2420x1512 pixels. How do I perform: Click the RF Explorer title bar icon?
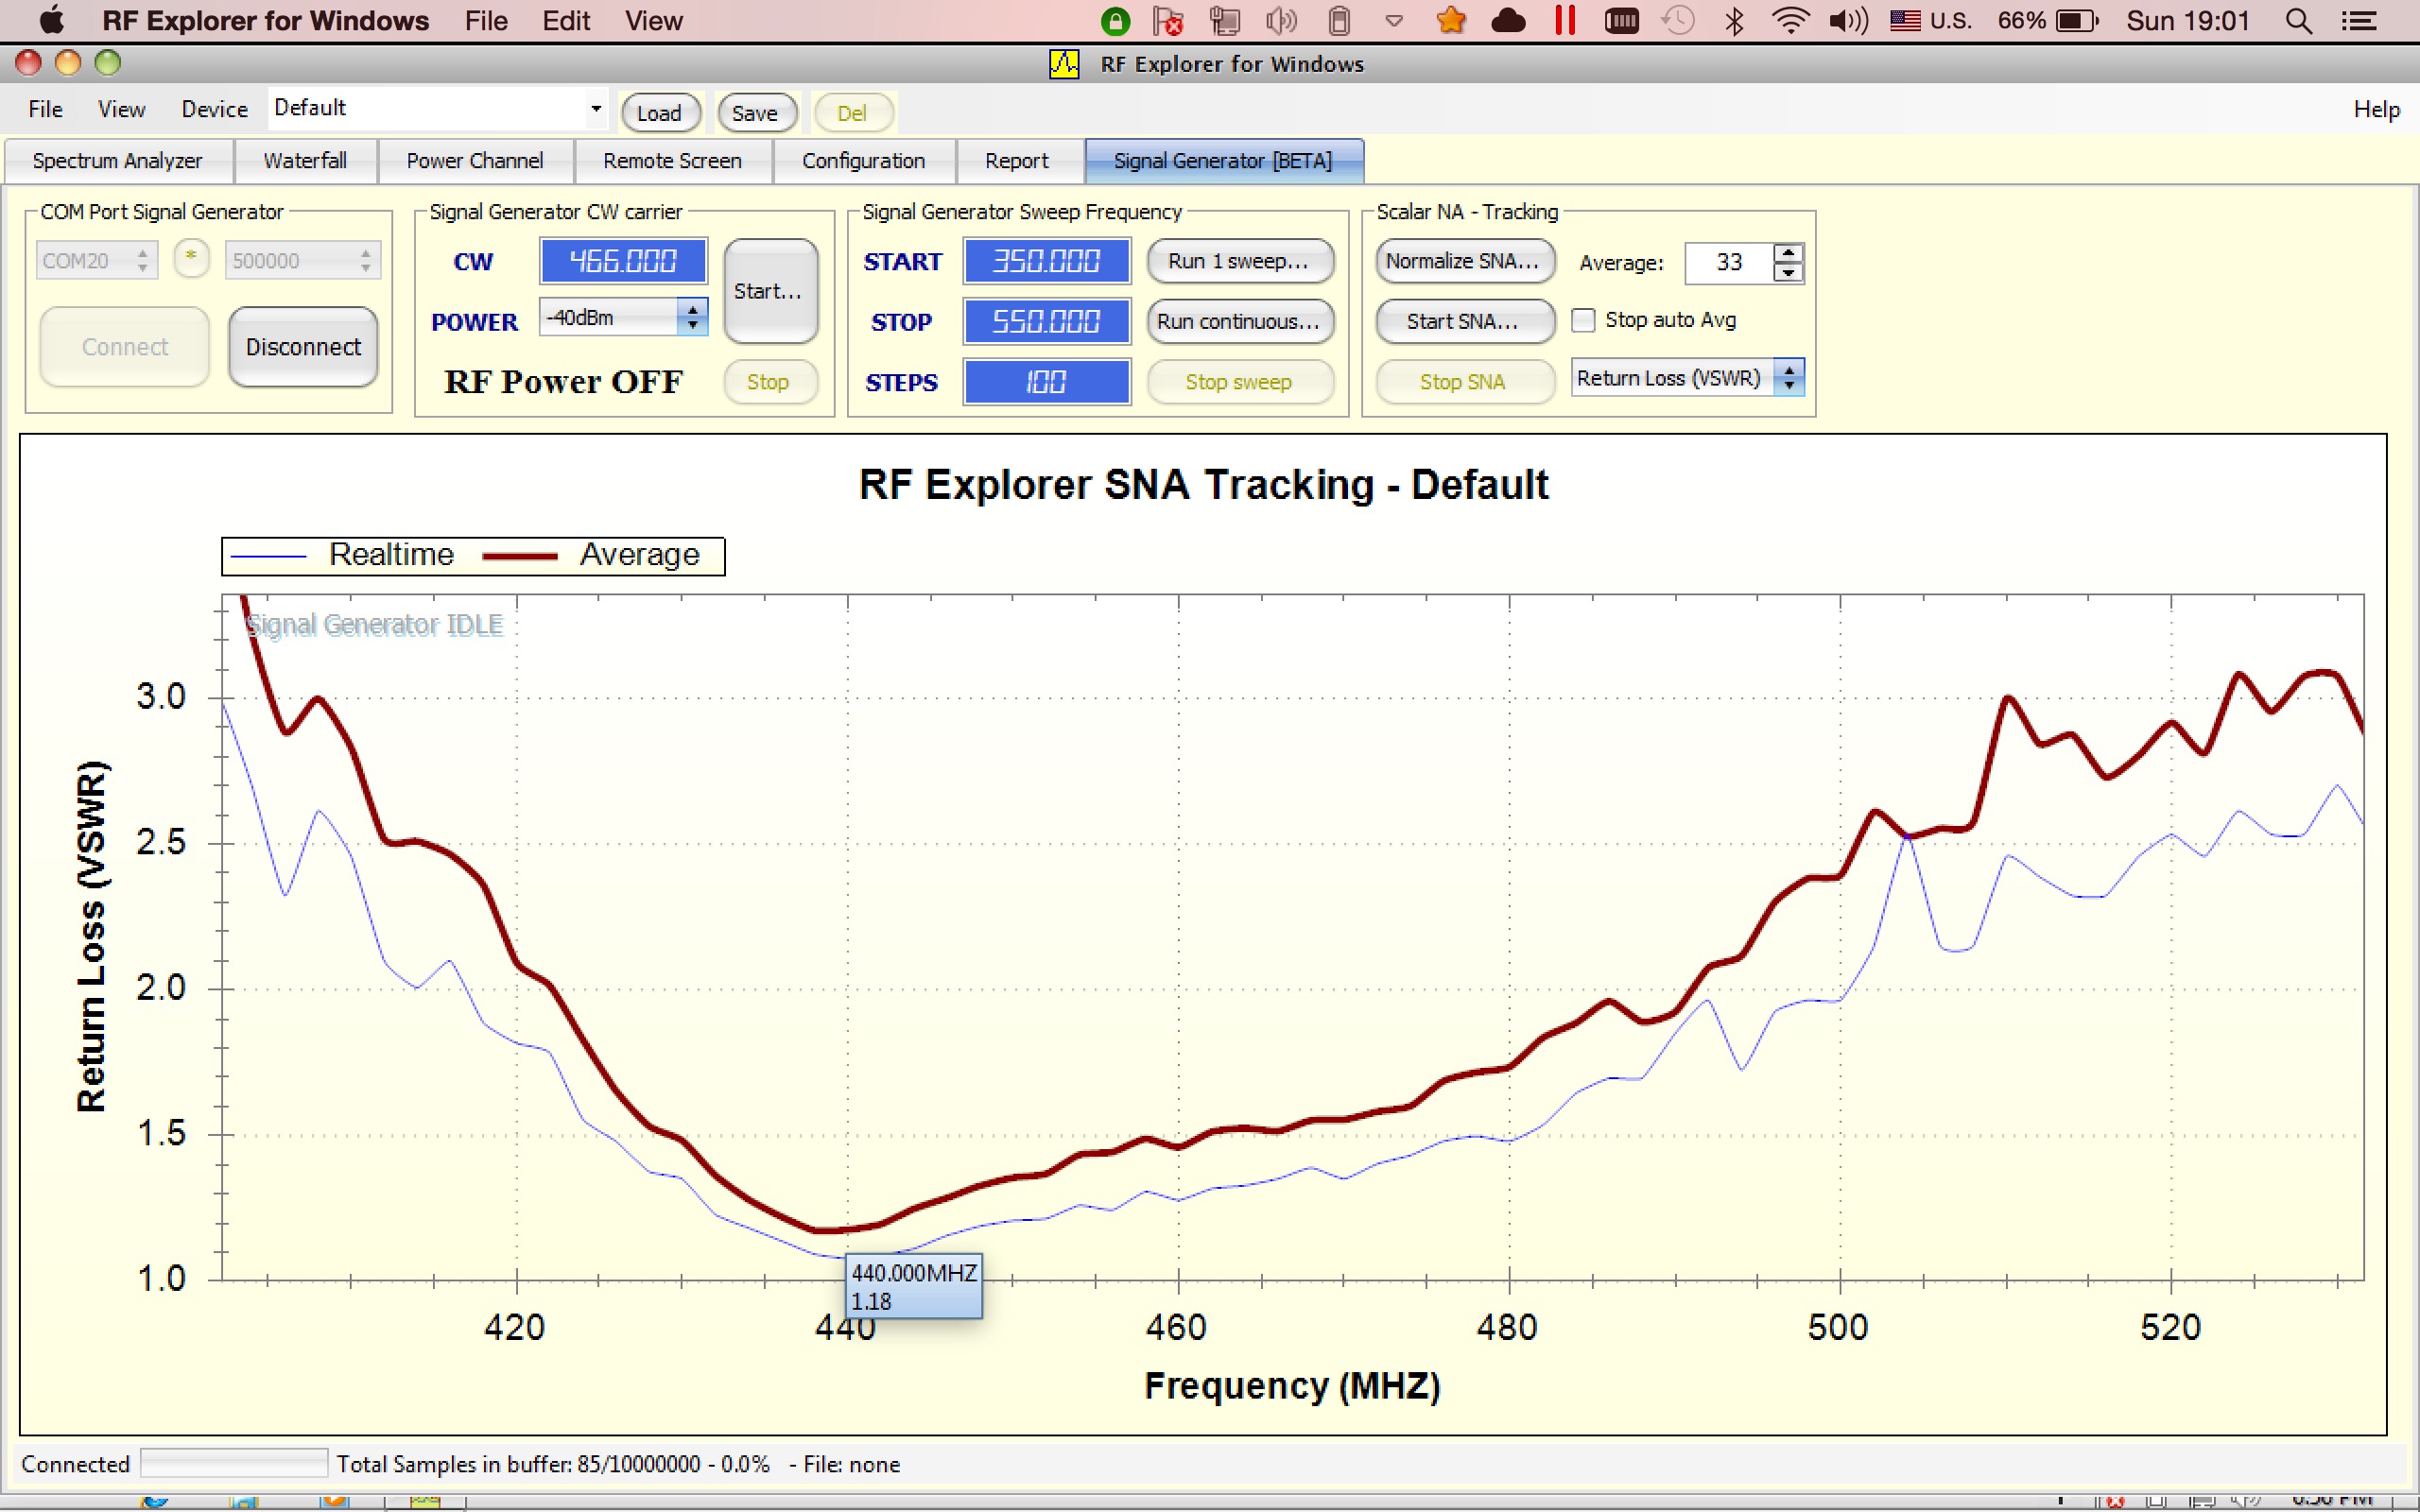point(1064,64)
